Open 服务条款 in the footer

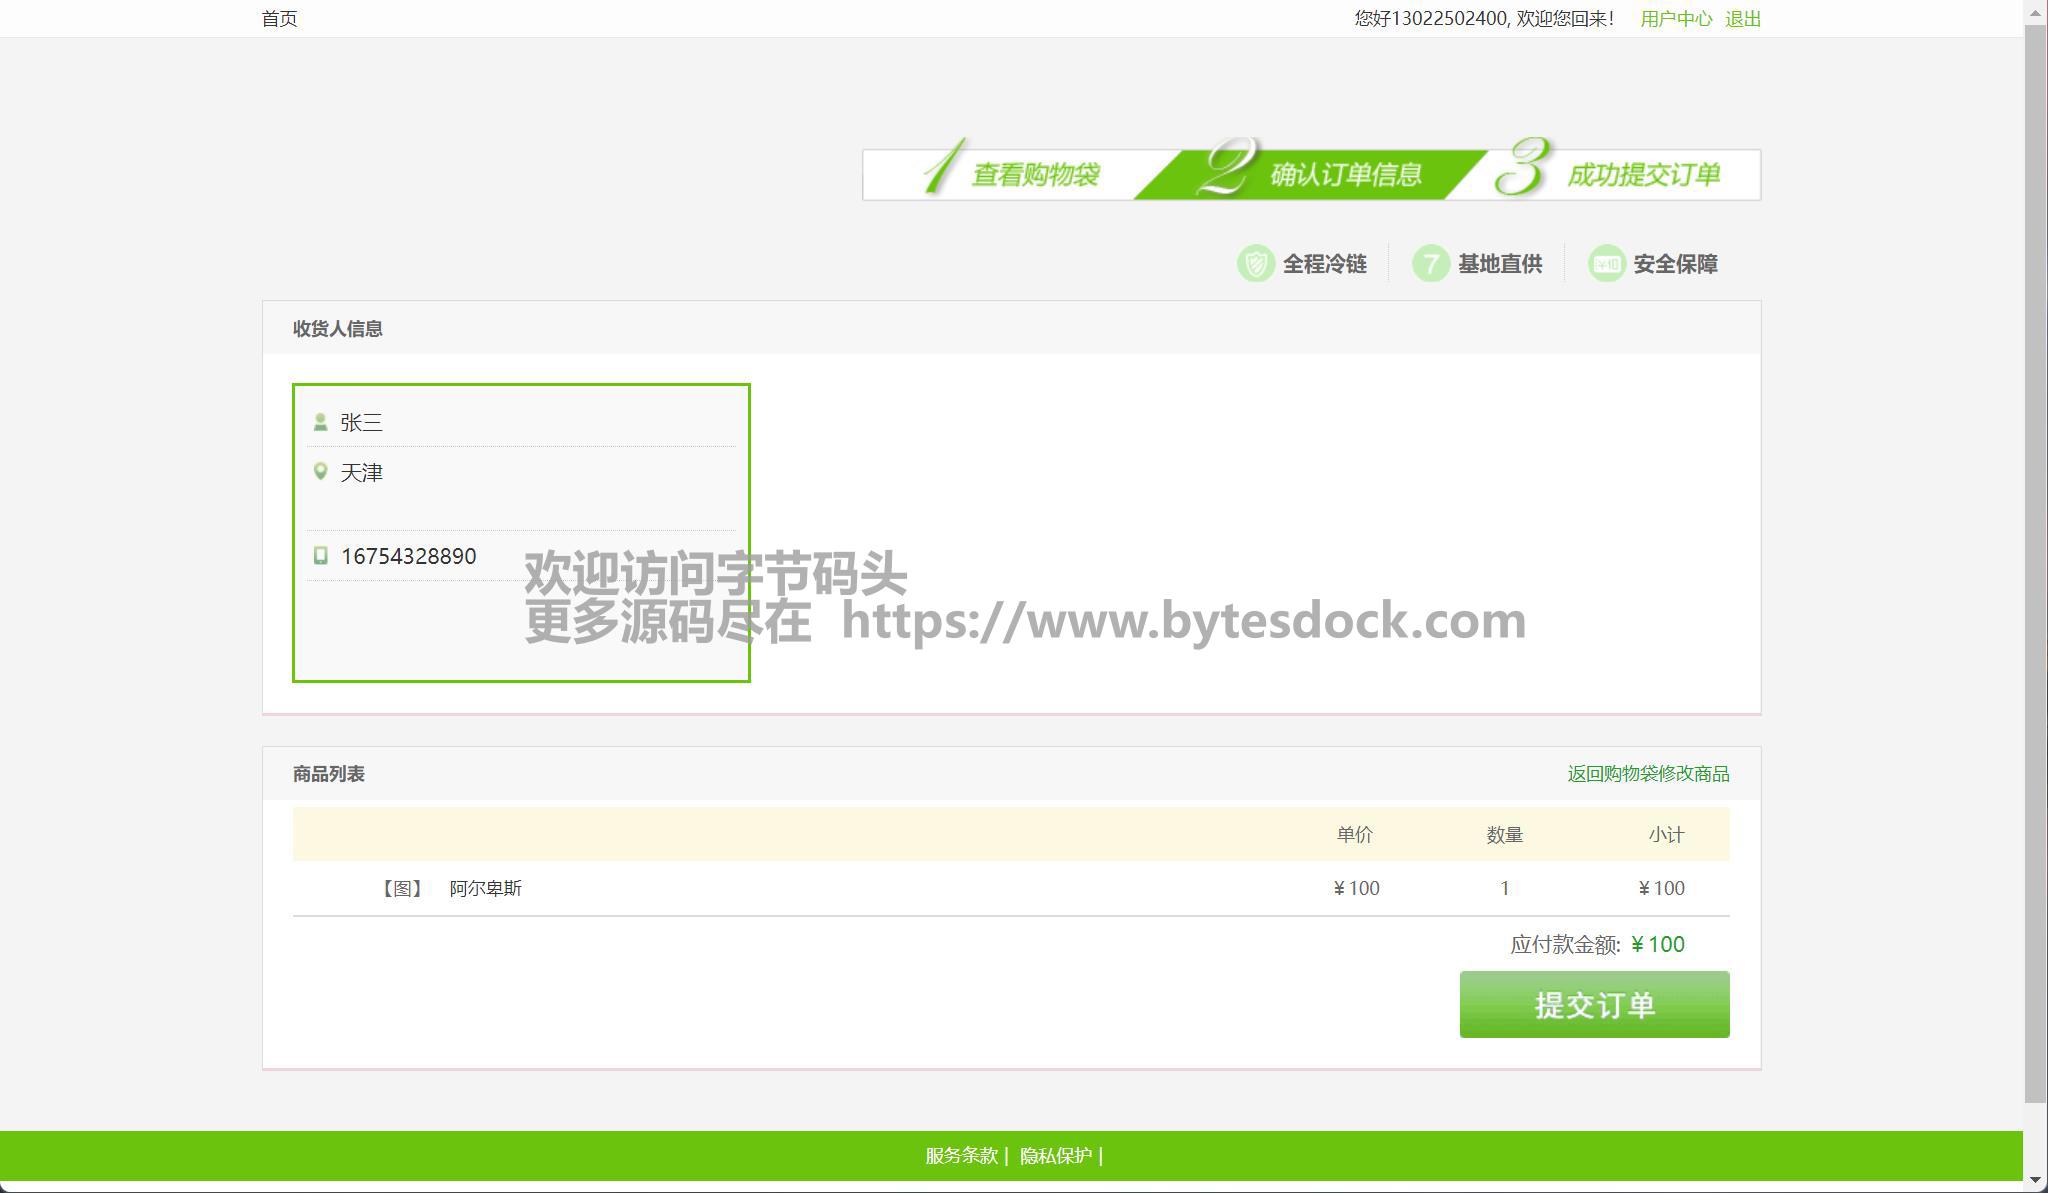961,1156
